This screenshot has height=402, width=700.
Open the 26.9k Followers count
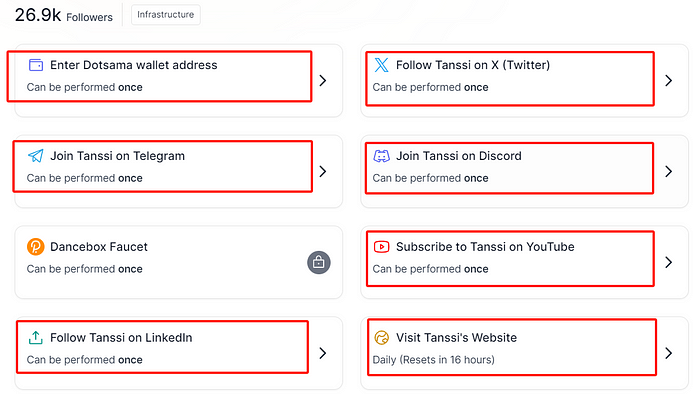point(64,15)
